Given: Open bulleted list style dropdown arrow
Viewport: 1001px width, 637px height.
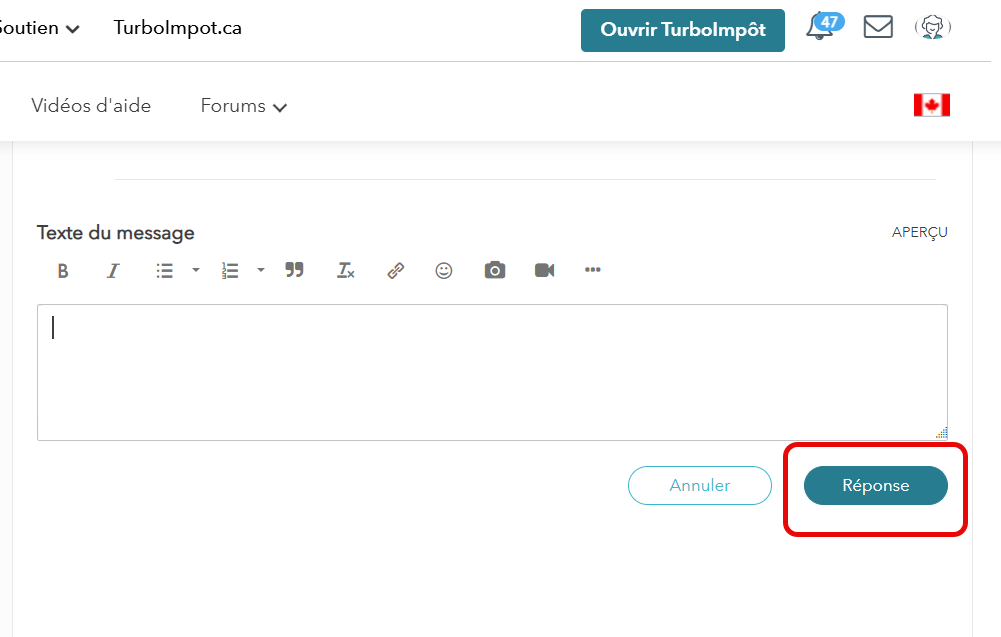Looking at the screenshot, I should [196, 270].
